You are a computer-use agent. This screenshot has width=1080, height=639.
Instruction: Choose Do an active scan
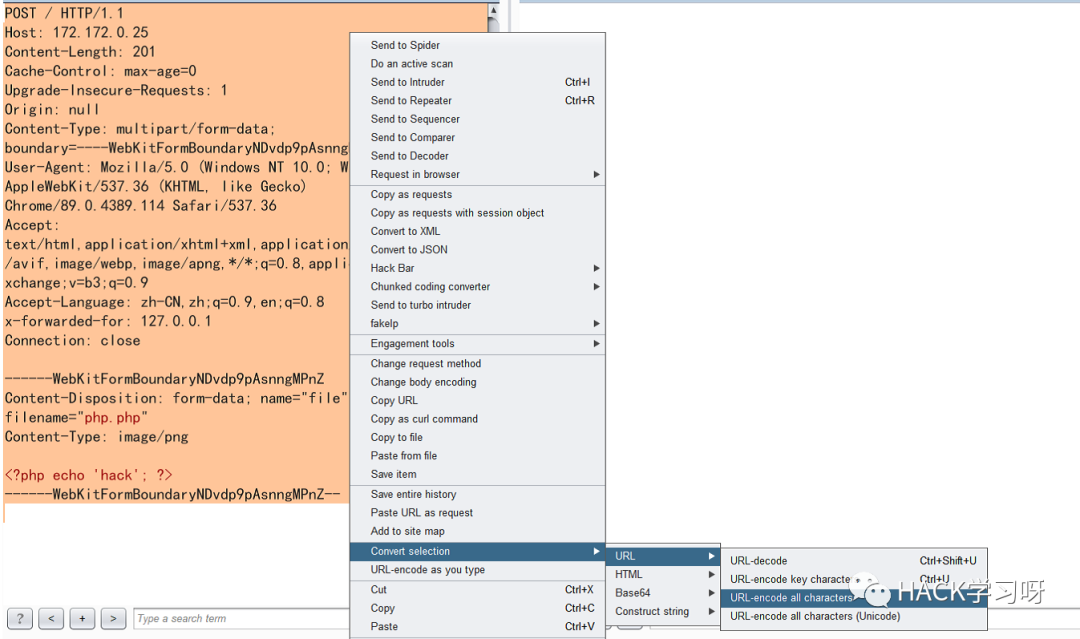coord(477,63)
